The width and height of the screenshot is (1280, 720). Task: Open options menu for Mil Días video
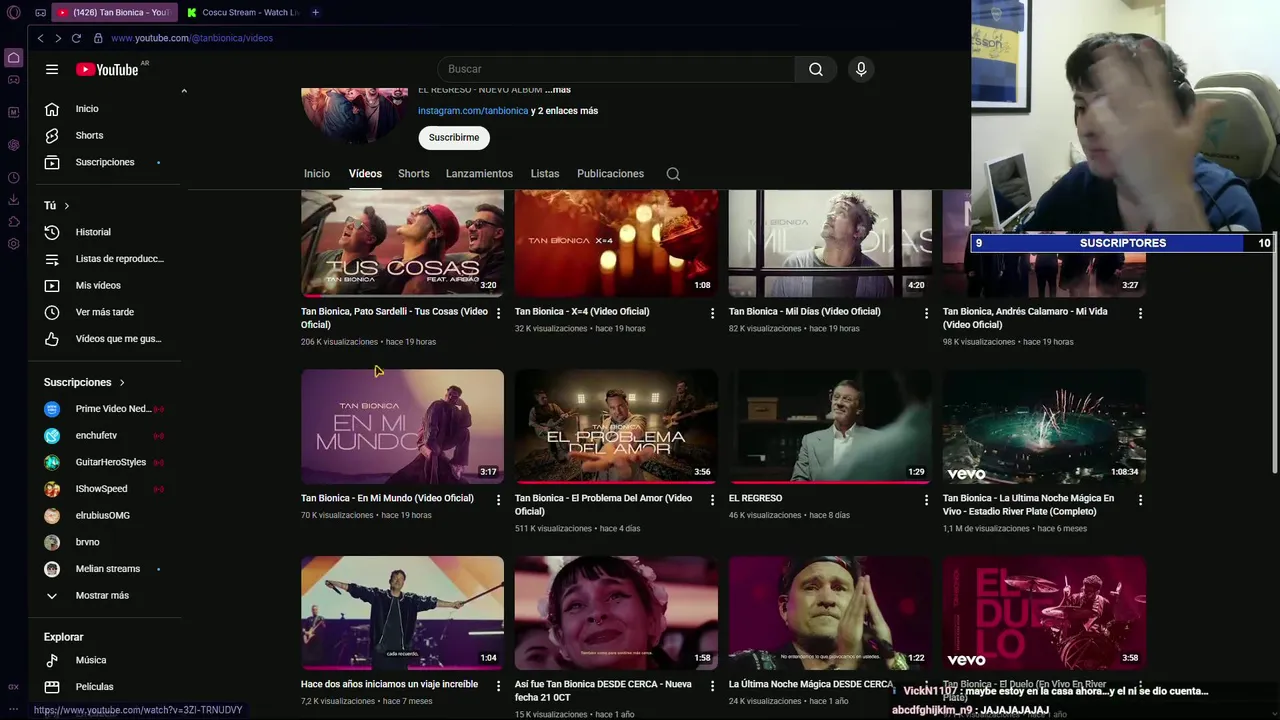[x=926, y=313]
